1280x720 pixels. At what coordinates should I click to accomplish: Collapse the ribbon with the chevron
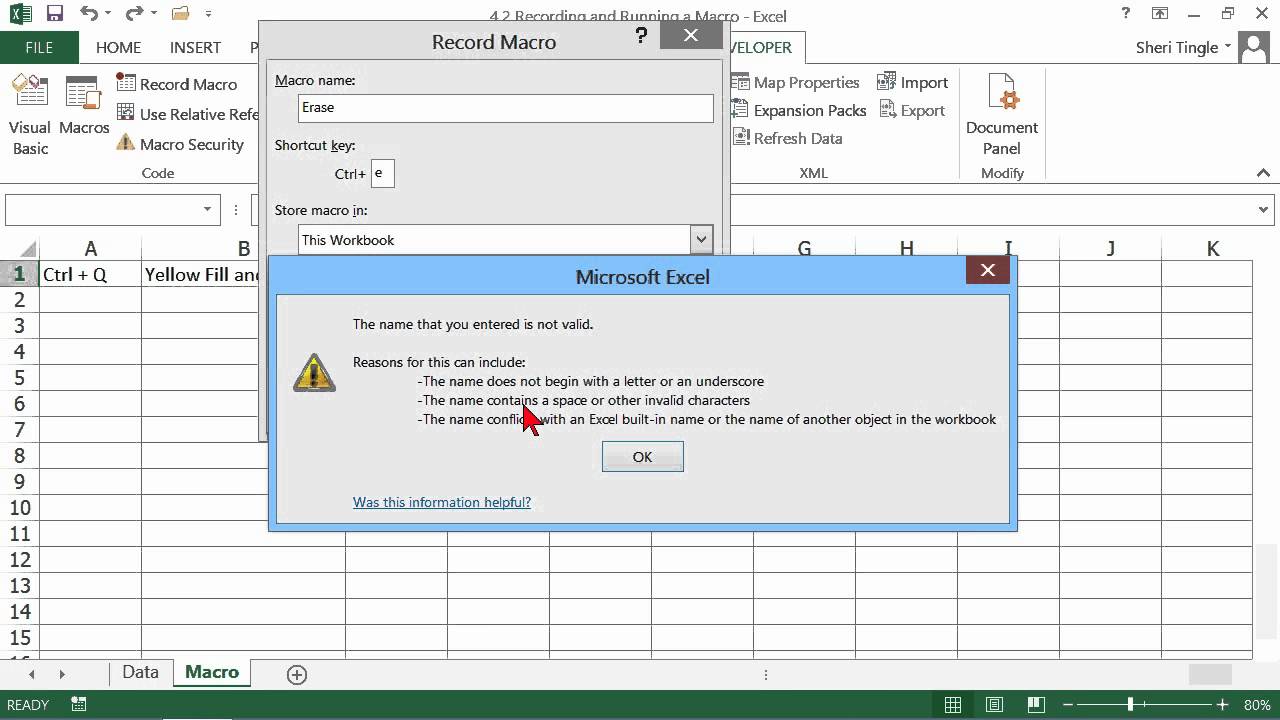(1263, 173)
